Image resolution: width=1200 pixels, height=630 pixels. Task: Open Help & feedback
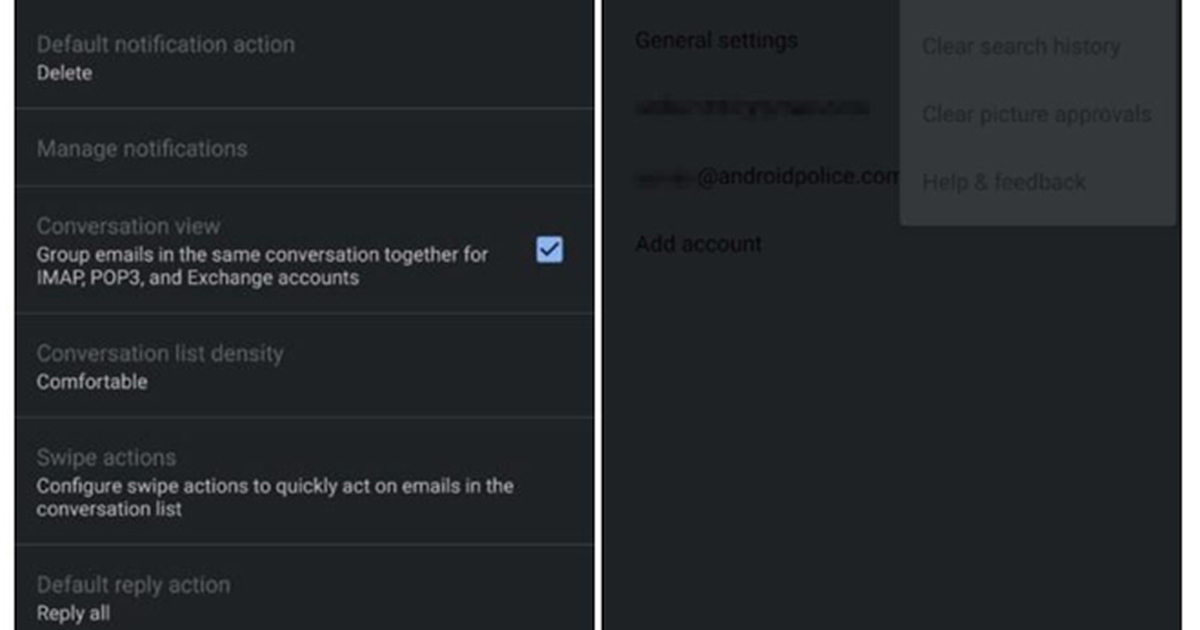tap(1004, 181)
